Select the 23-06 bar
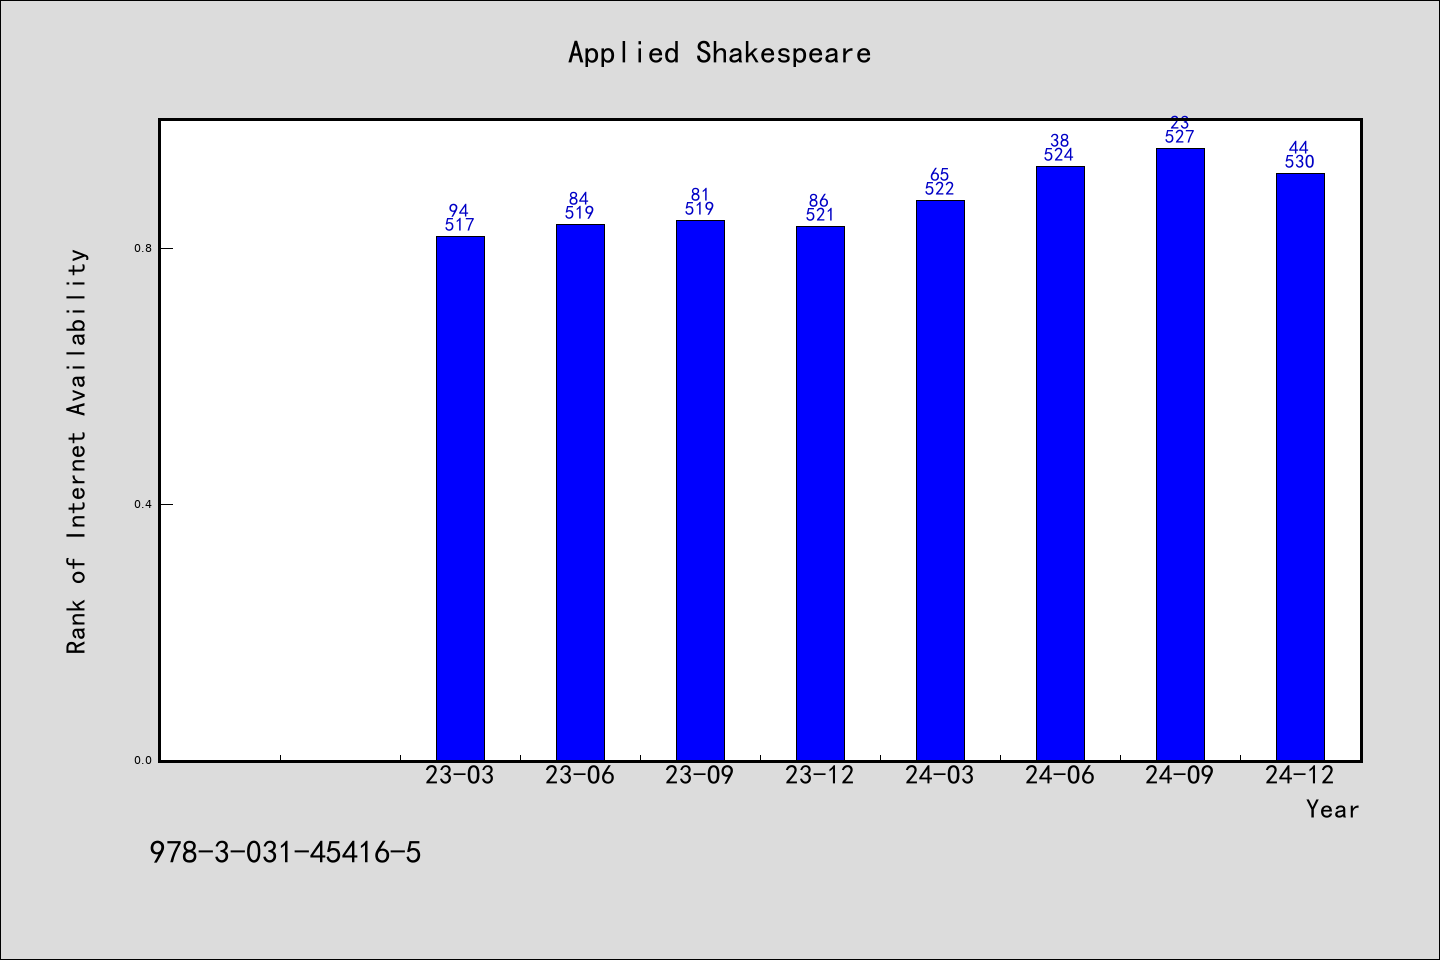 click(580, 492)
